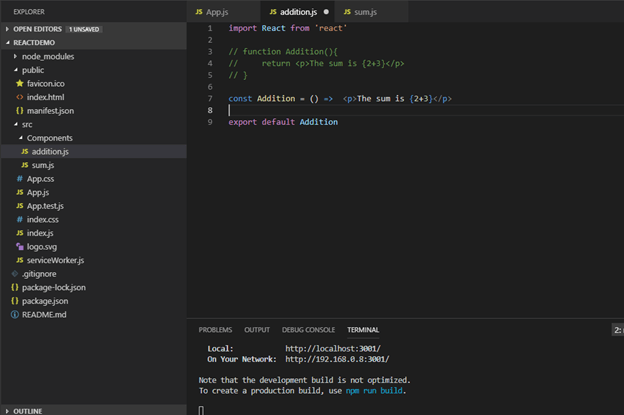Expand the Outline section
This screenshot has height=415, width=624.
click(7, 410)
